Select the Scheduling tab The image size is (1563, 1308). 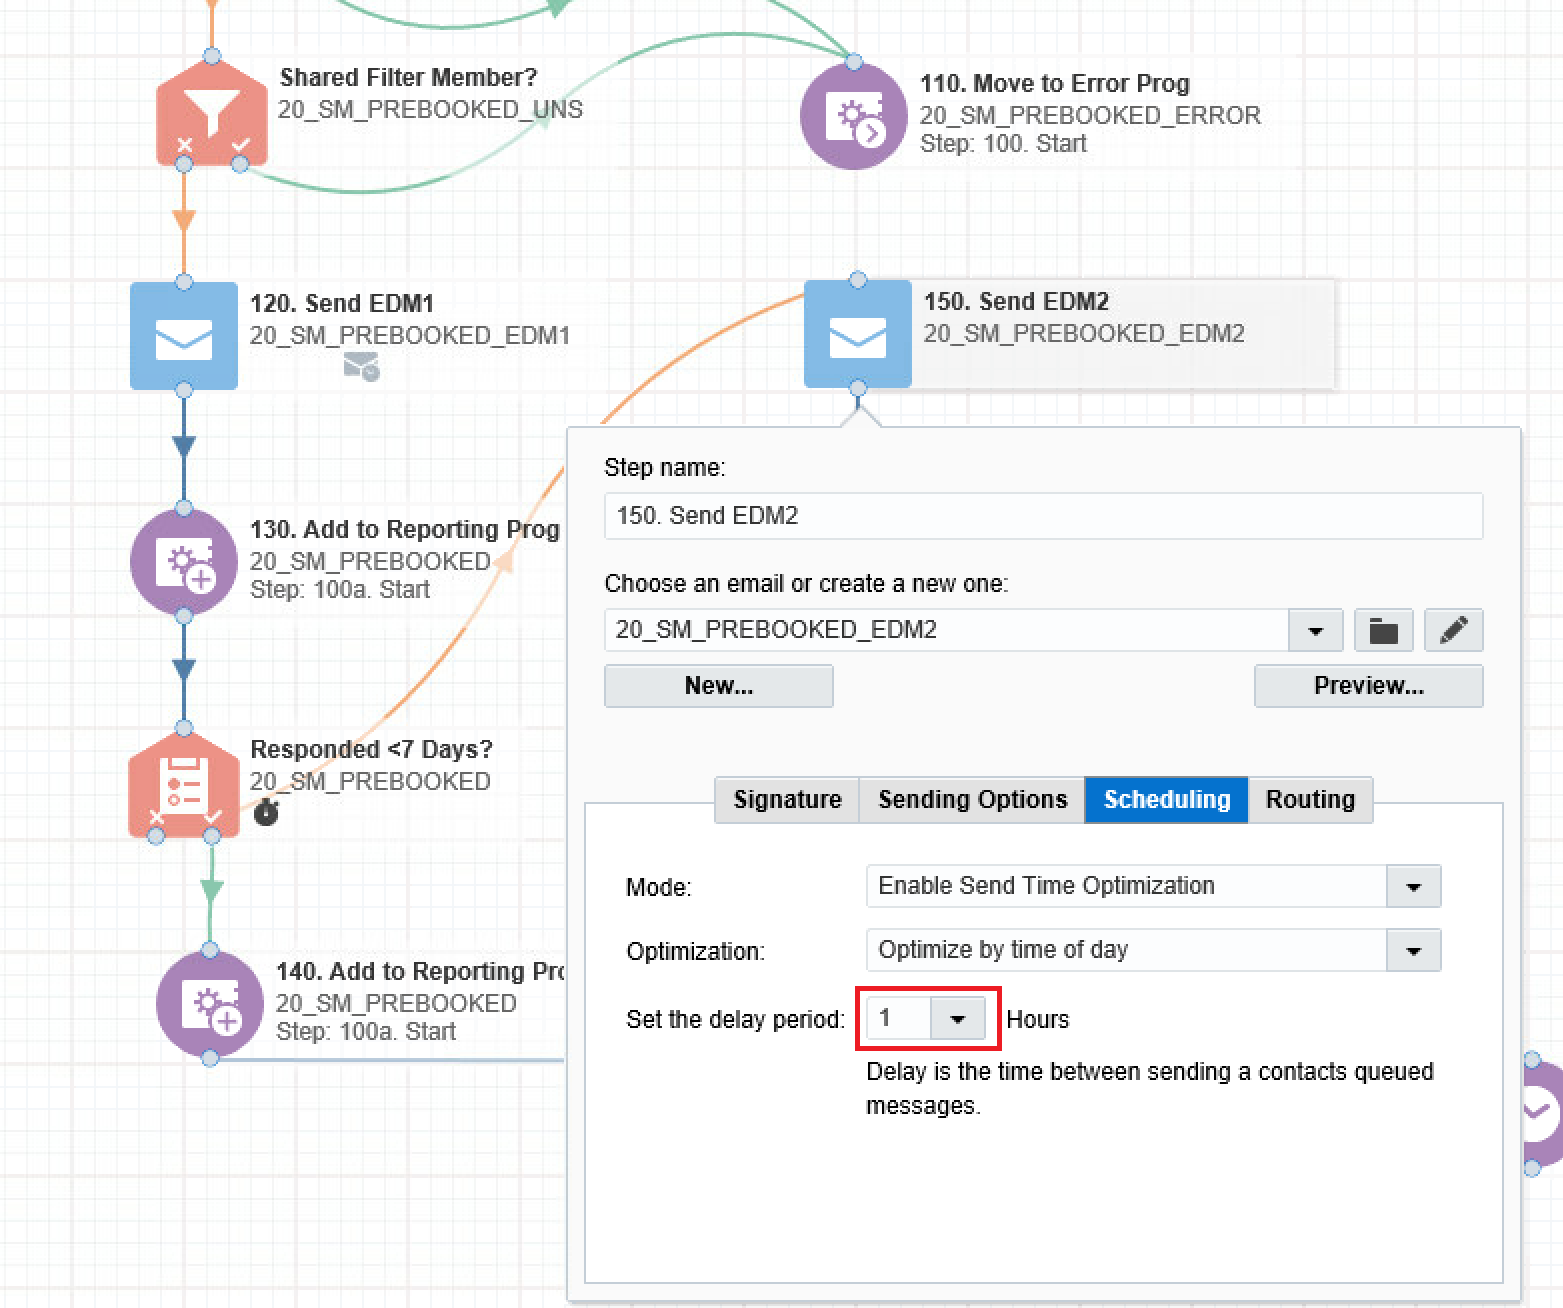click(x=1167, y=800)
